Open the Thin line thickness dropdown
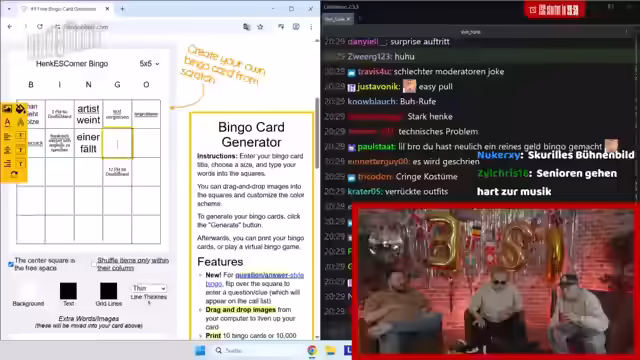This screenshot has width=640, height=360. 149,288
